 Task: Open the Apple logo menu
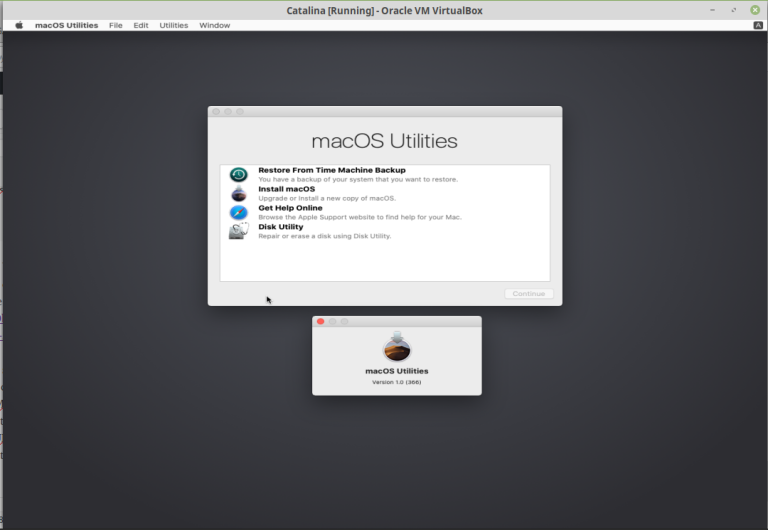(x=19, y=25)
